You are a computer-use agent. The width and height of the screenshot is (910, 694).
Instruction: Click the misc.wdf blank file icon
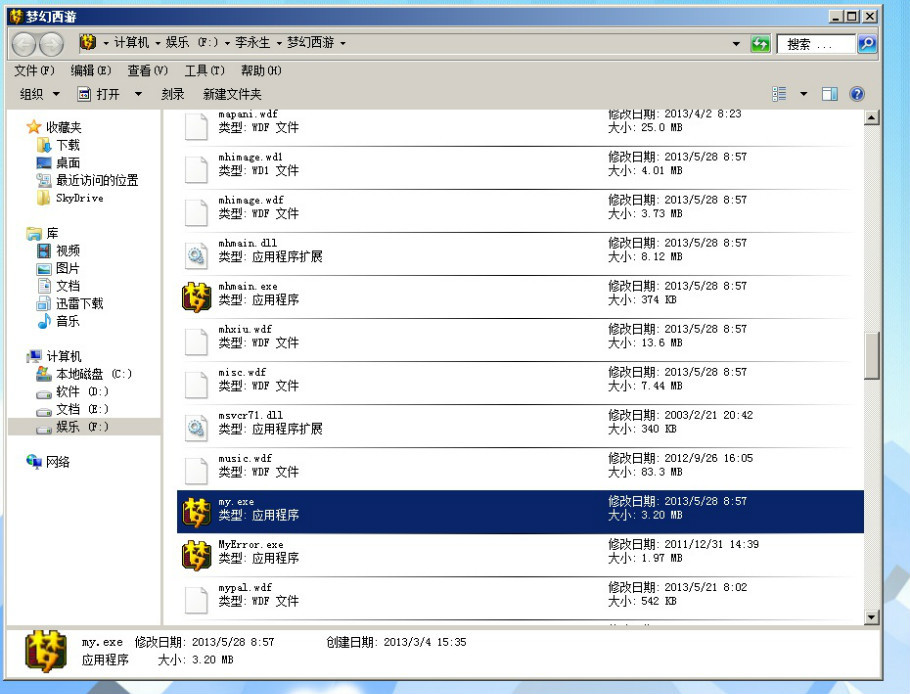click(196, 385)
